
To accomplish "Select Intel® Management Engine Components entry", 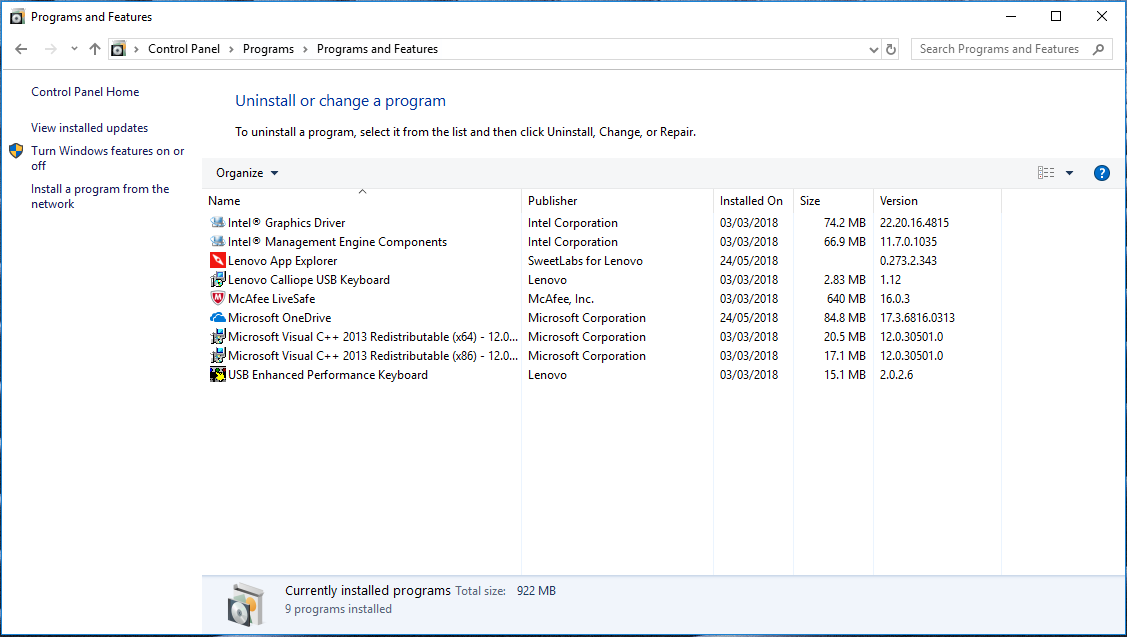I will coord(337,242).
